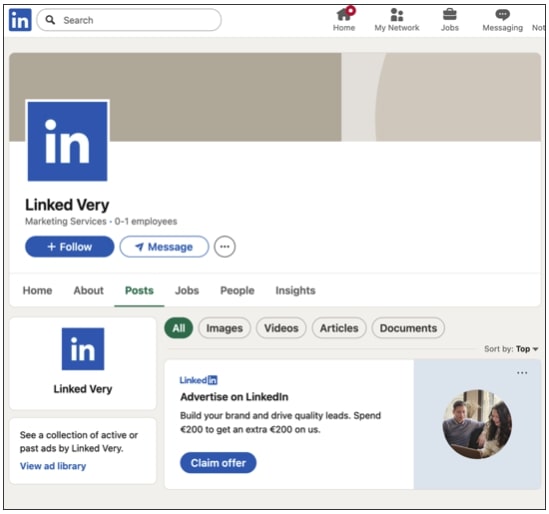Filter posts by Articles
549x514 pixels.
point(339,328)
